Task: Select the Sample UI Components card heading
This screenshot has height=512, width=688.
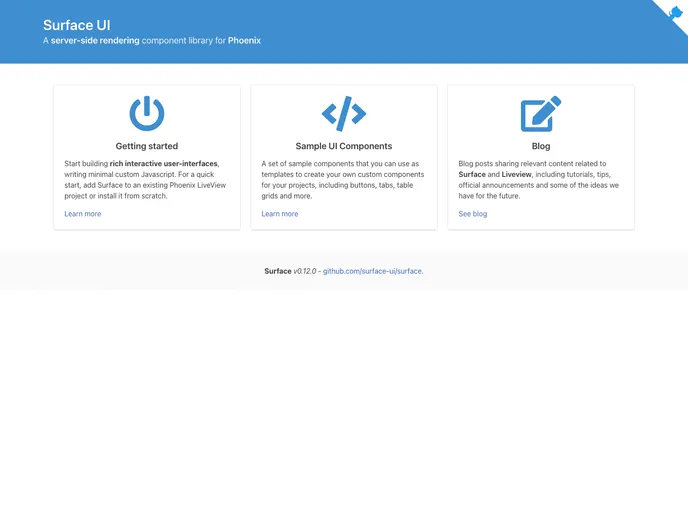Action: (344, 146)
